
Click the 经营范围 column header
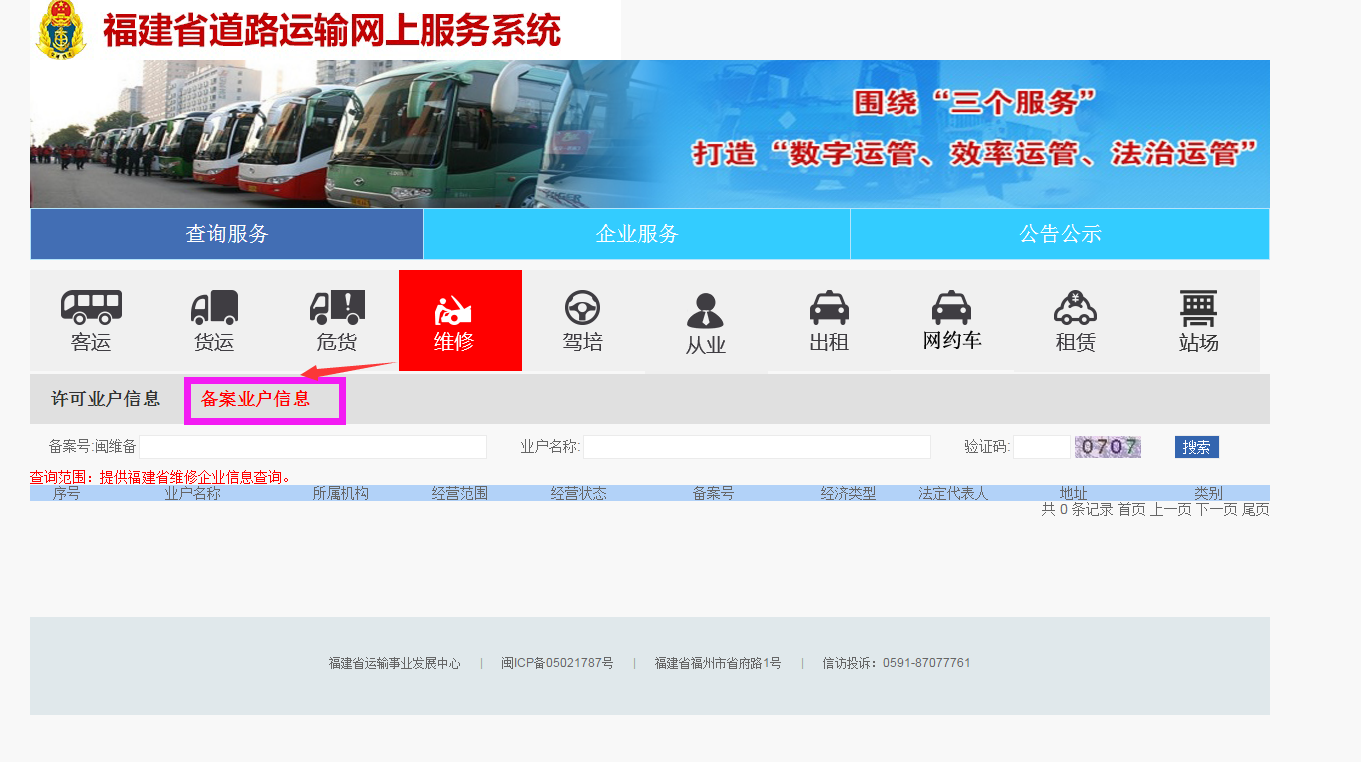coord(460,493)
